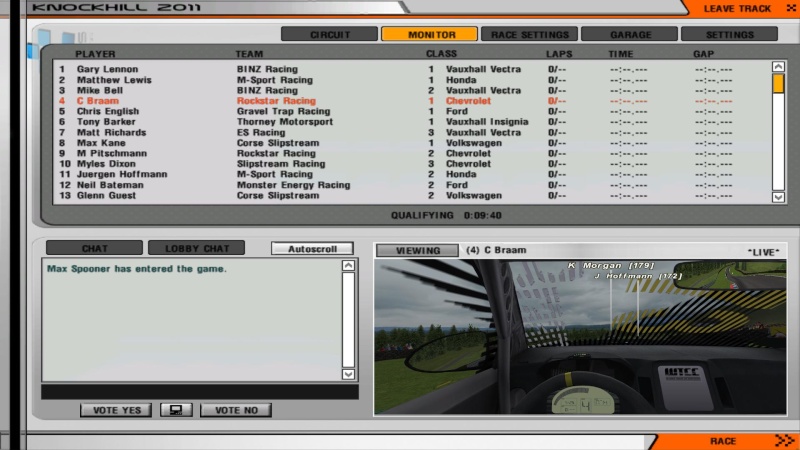Viewport: 800px width, 450px height.
Task: Select player Glenn Guest
Action: [106, 195]
